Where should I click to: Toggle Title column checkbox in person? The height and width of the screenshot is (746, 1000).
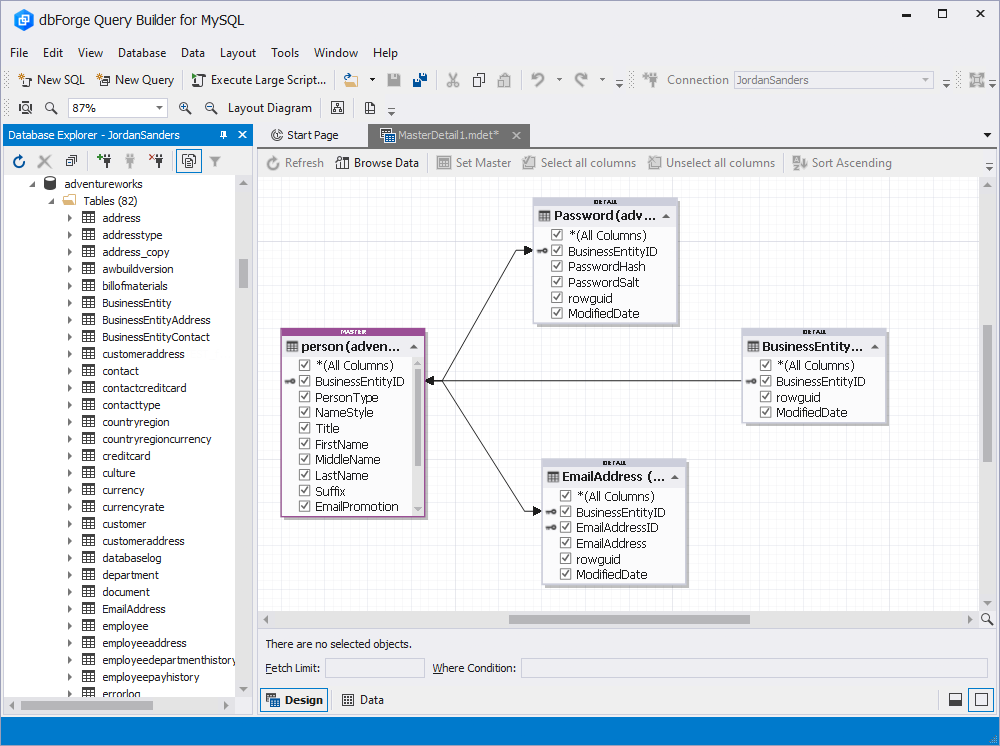click(304, 428)
